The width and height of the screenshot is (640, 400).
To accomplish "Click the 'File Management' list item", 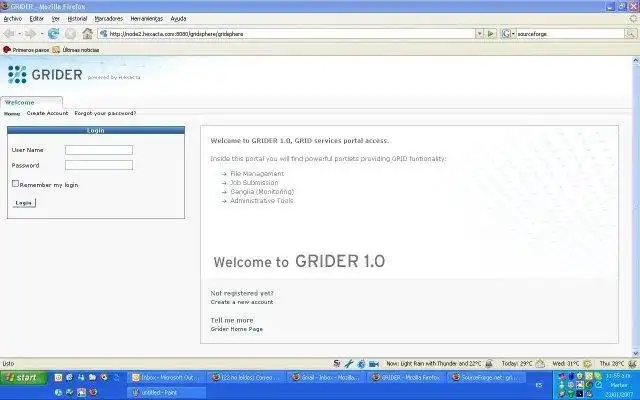I will click(x=257, y=173).
